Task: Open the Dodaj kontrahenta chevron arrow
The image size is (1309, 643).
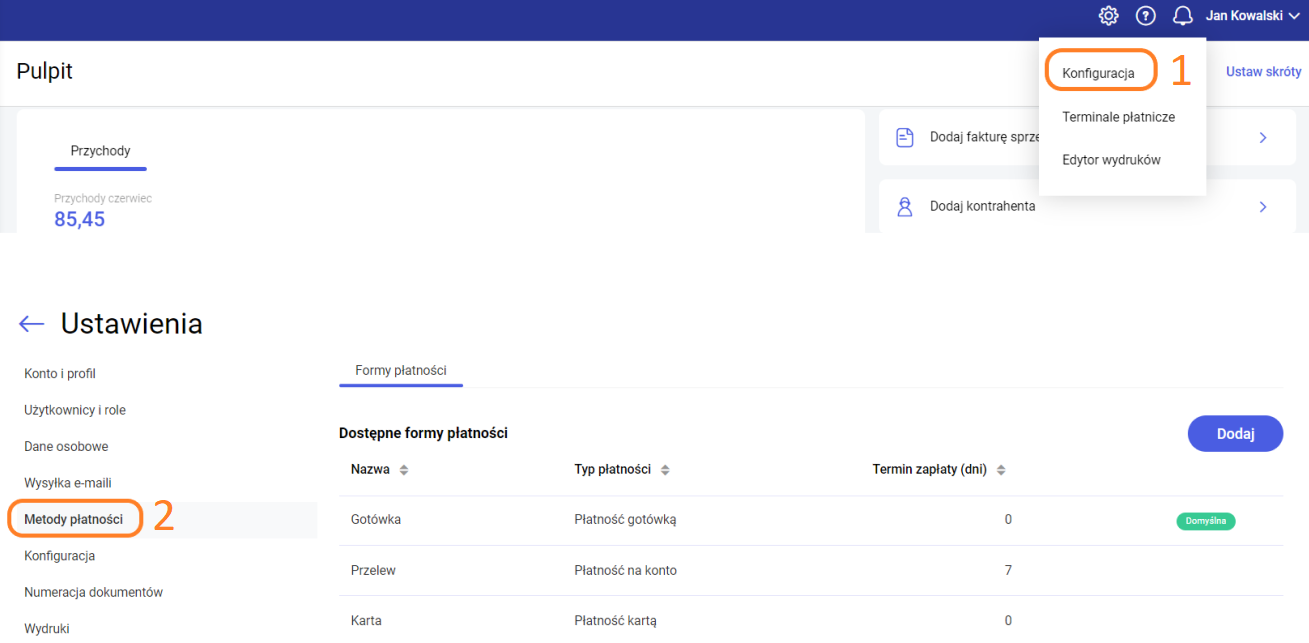Action: point(1263,206)
